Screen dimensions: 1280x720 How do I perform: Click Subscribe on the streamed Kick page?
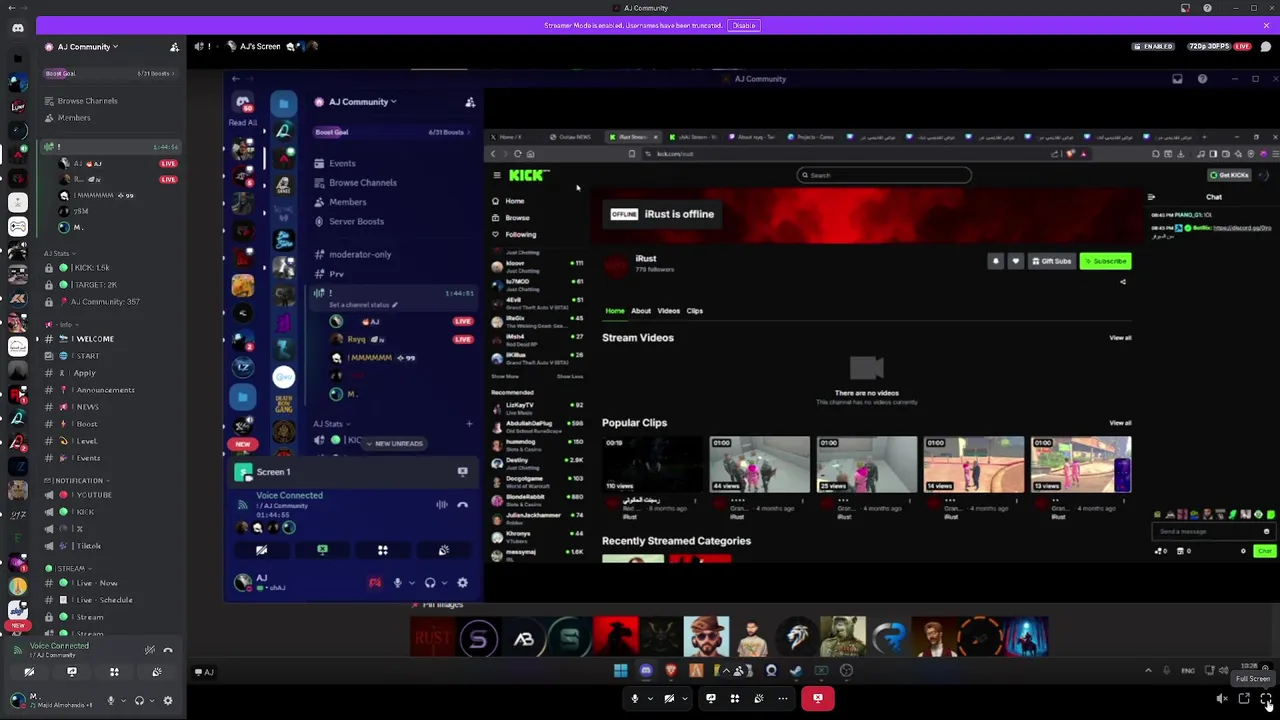[1105, 261]
